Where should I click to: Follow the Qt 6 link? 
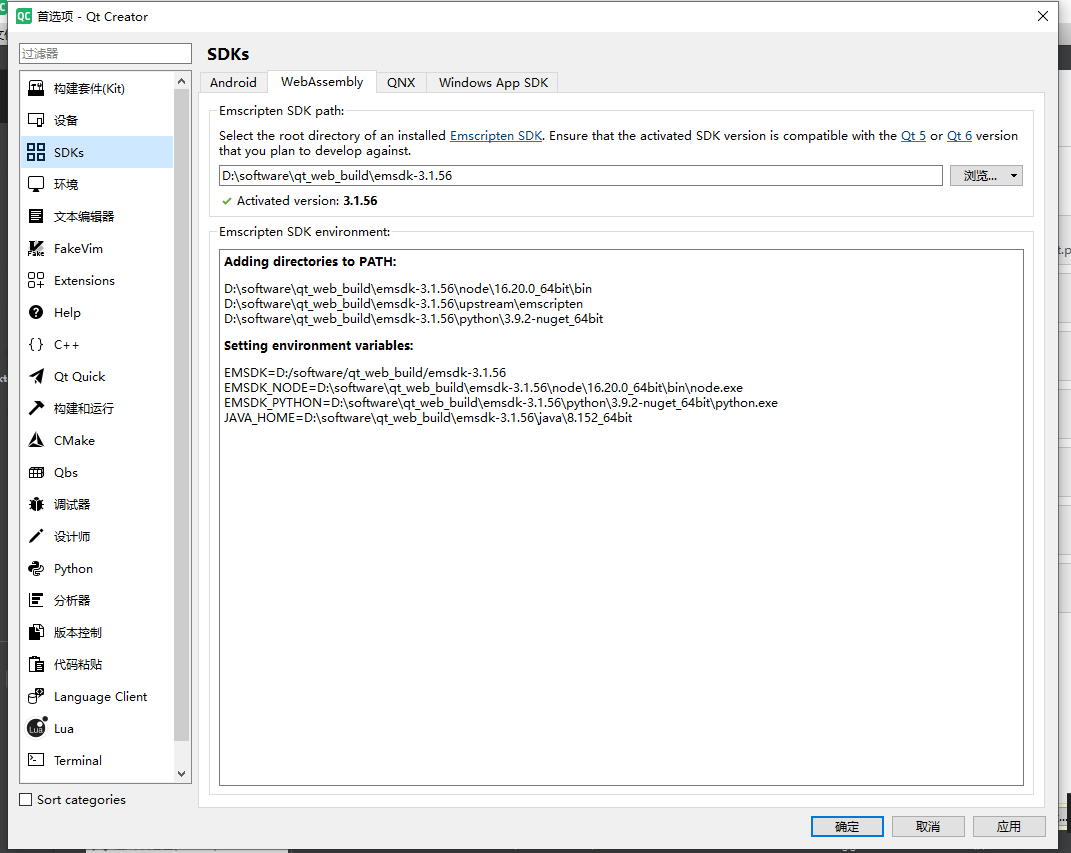point(959,136)
